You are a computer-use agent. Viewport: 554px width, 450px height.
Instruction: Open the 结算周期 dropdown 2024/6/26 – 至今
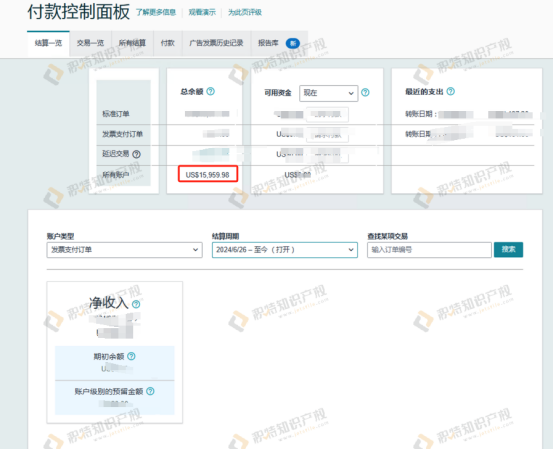(285, 250)
